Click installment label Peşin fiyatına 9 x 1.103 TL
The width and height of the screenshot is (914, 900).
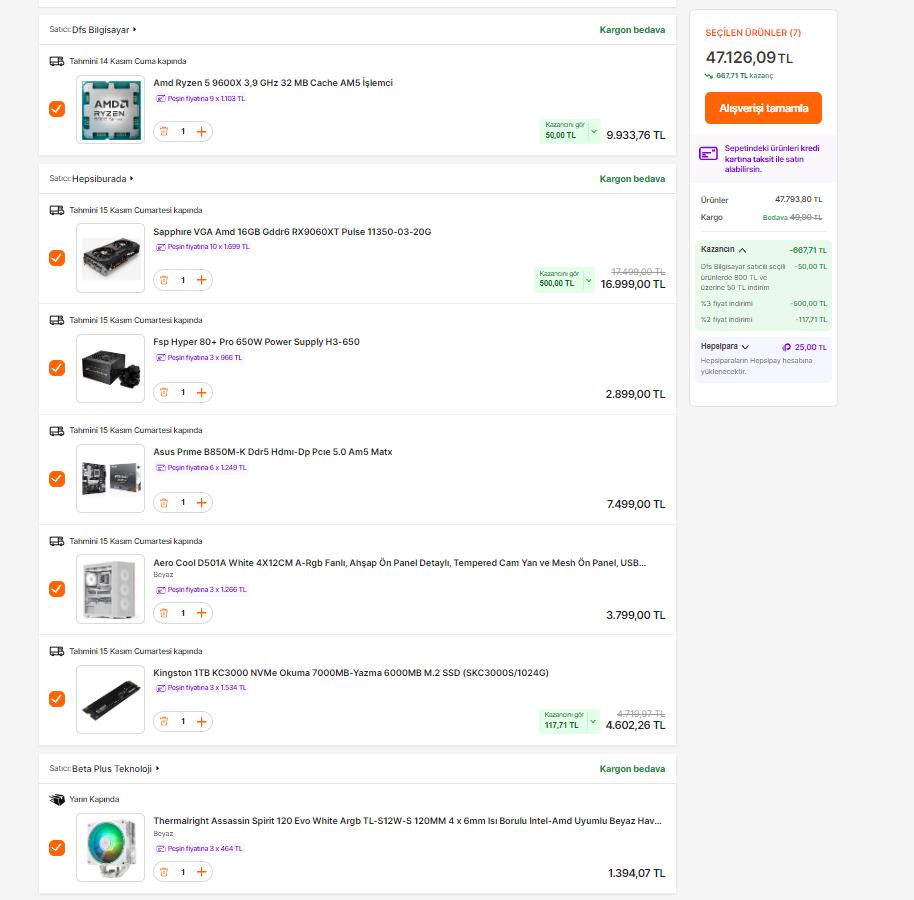click(201, 99)
